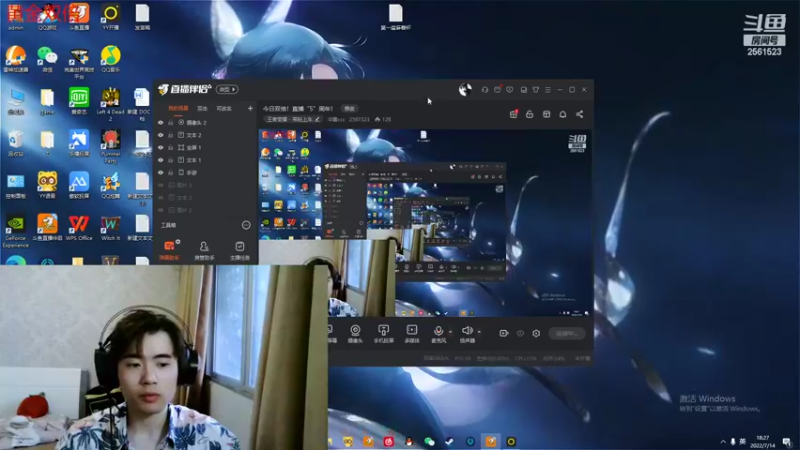
Task: Open the hamburger menu in title bar
Action: (548, 90)
